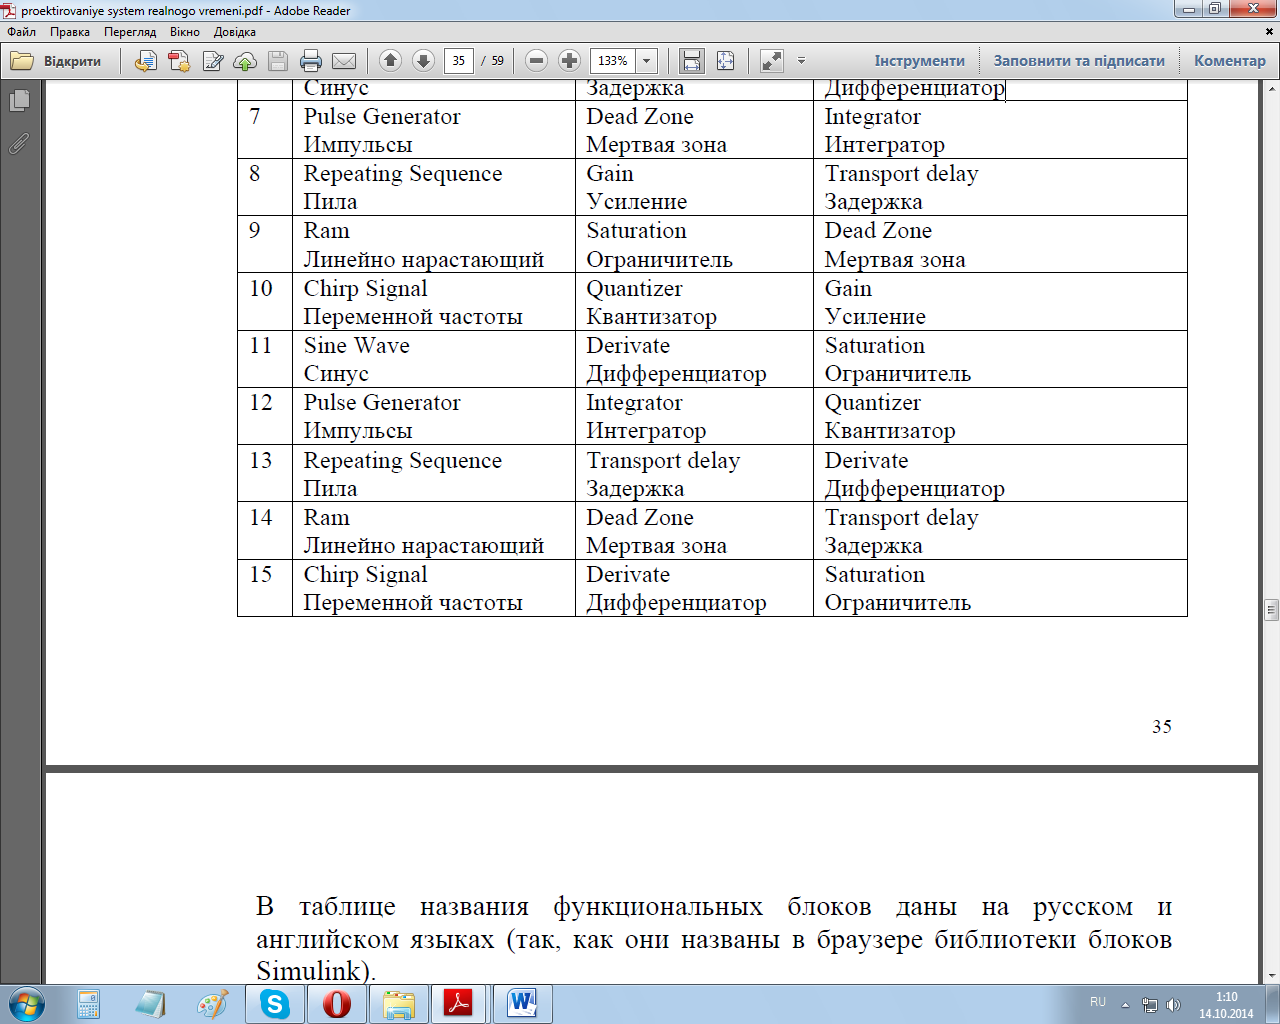Viewport: 1280px width, 1024px height.
Task: Click 'Integrator' in row 7
Action: point(872,116)
